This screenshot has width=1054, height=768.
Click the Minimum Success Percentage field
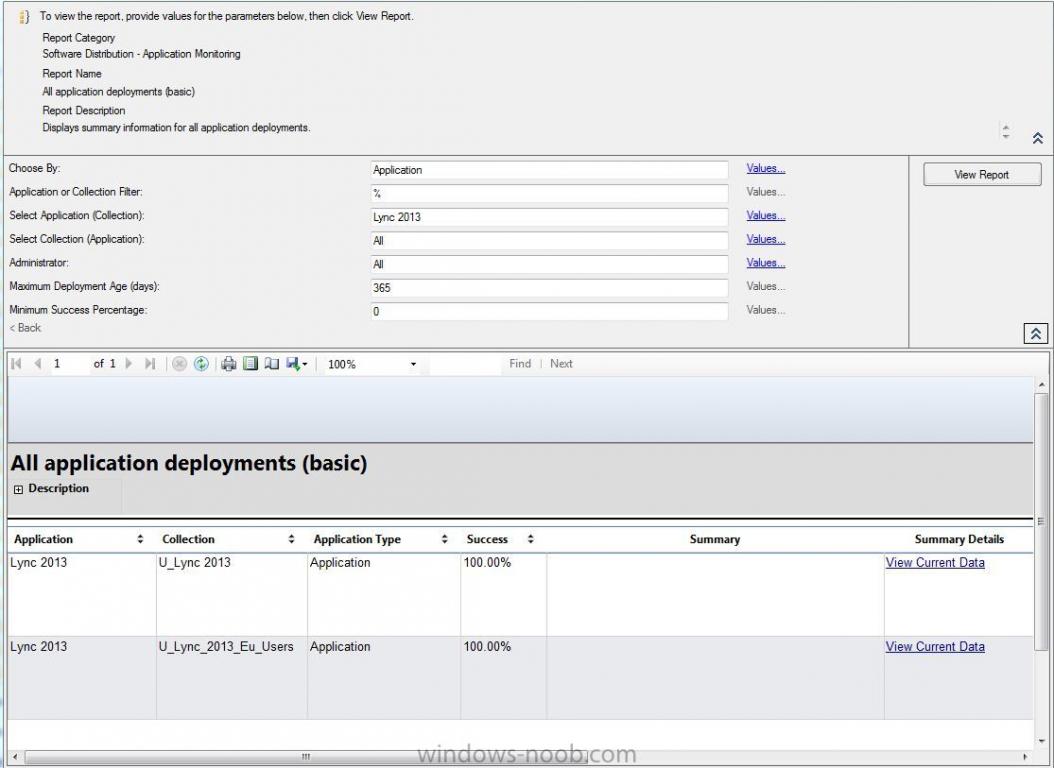(x=549, y=311)
